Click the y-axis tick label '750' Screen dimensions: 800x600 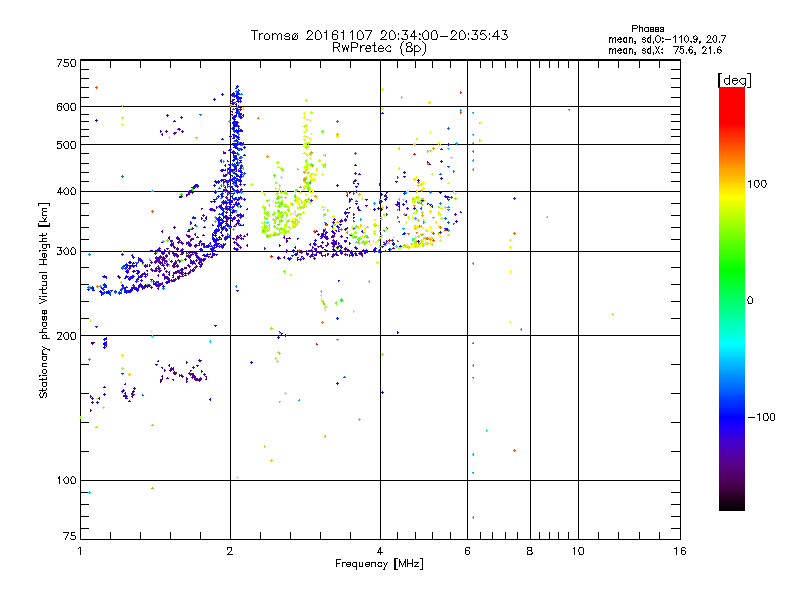coord(66,63)
